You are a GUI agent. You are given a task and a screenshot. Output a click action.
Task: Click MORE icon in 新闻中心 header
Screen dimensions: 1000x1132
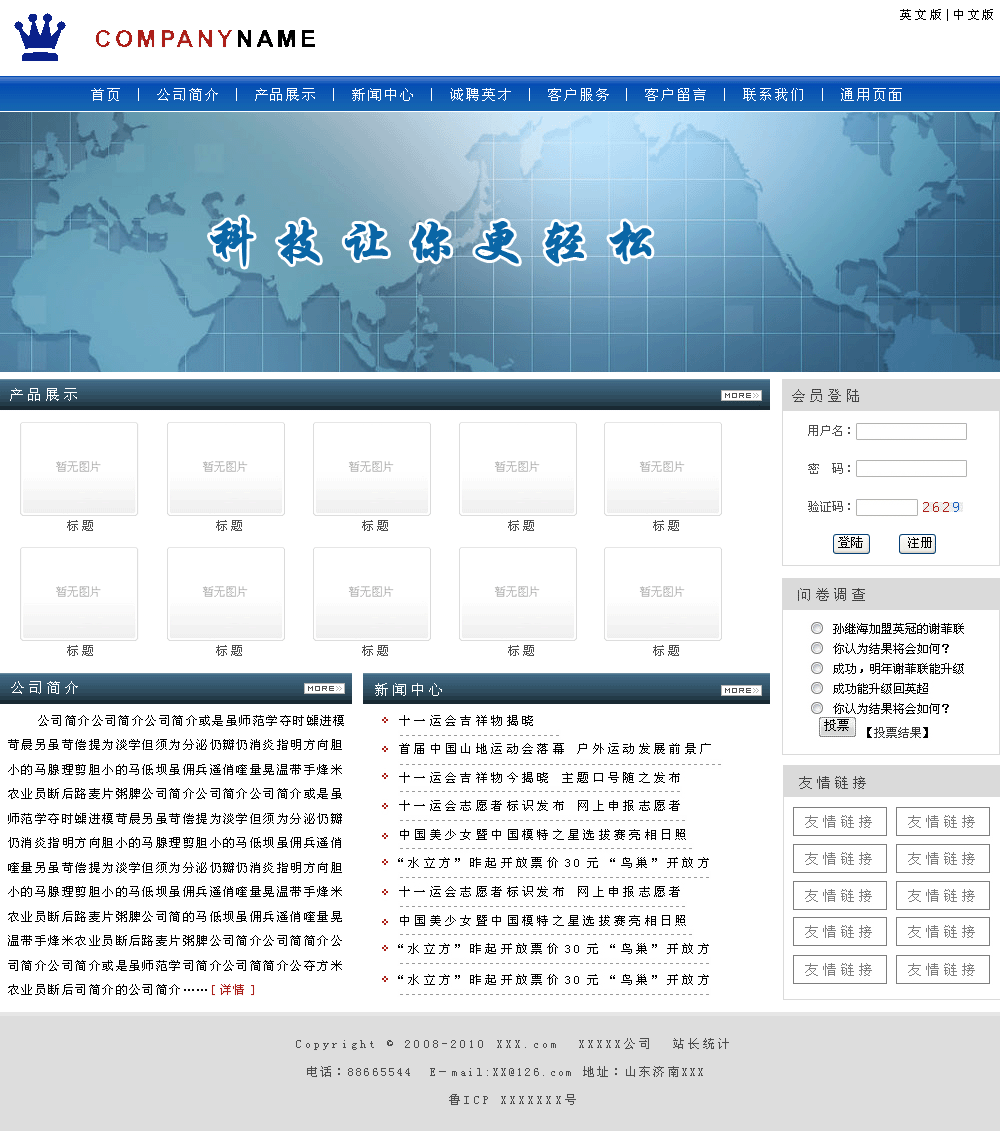(741, 691)
